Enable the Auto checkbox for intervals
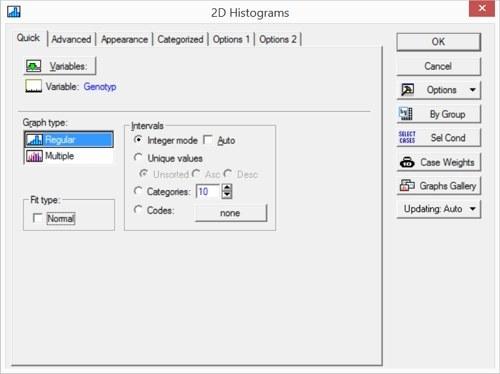The image size is (500, 374). [208, 140]
